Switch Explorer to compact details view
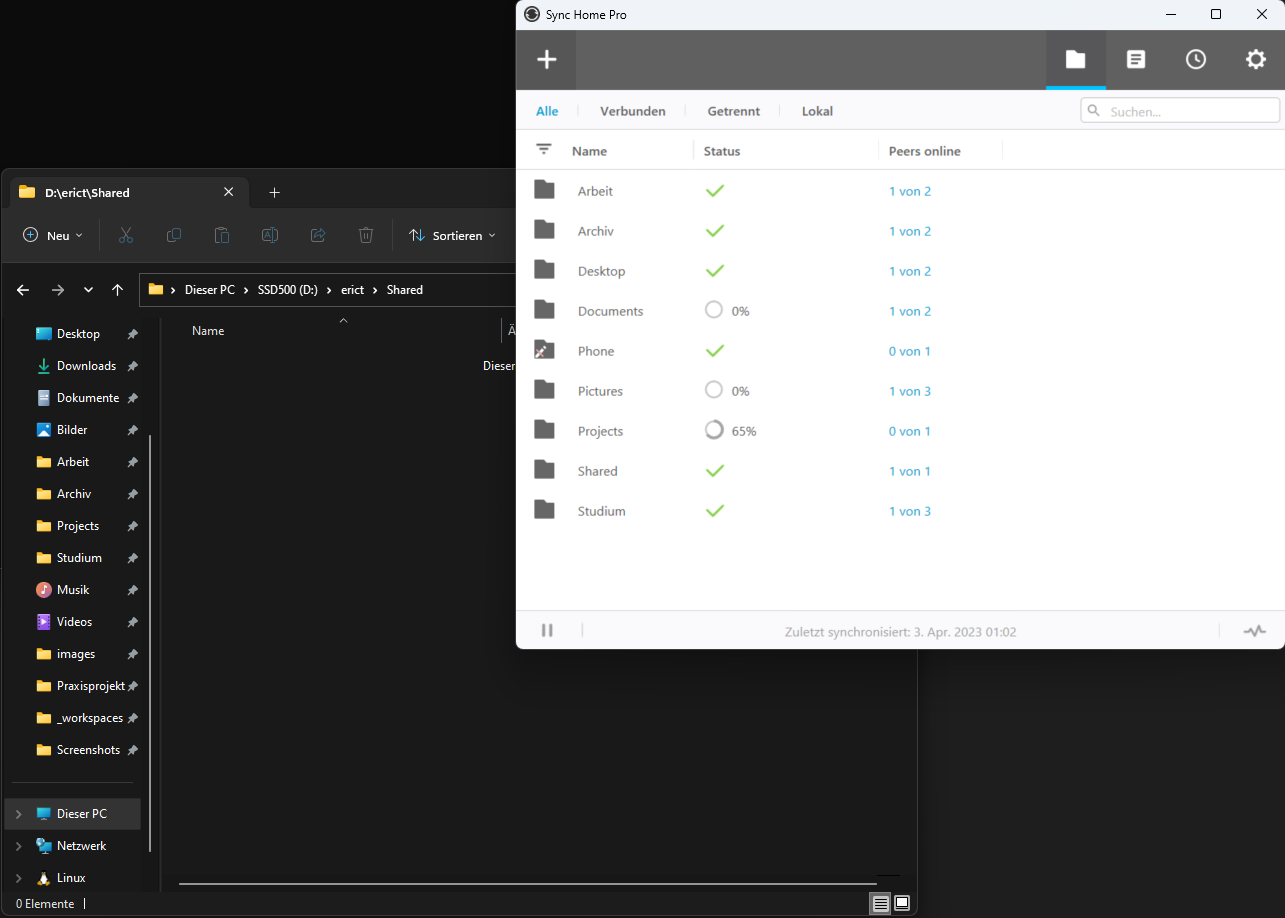 tap(880, 903)
